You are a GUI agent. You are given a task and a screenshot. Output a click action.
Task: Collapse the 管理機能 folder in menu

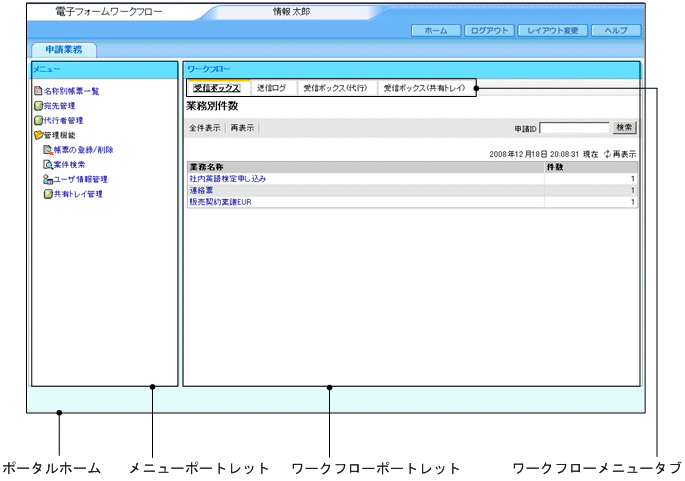[38, 134]
